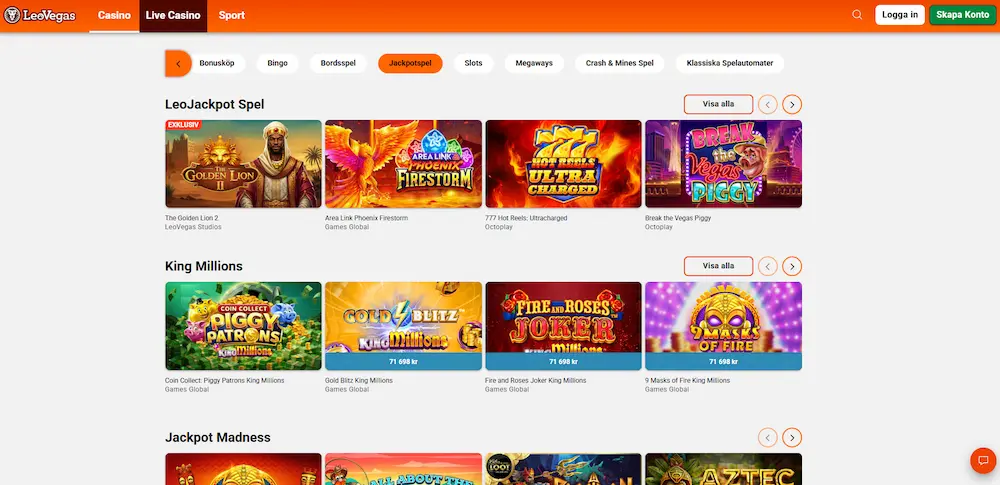Open Area Link Phoenix Firestorm thumbnail
The height and width of the screenshot is (485, 1000).
(403, 164)
